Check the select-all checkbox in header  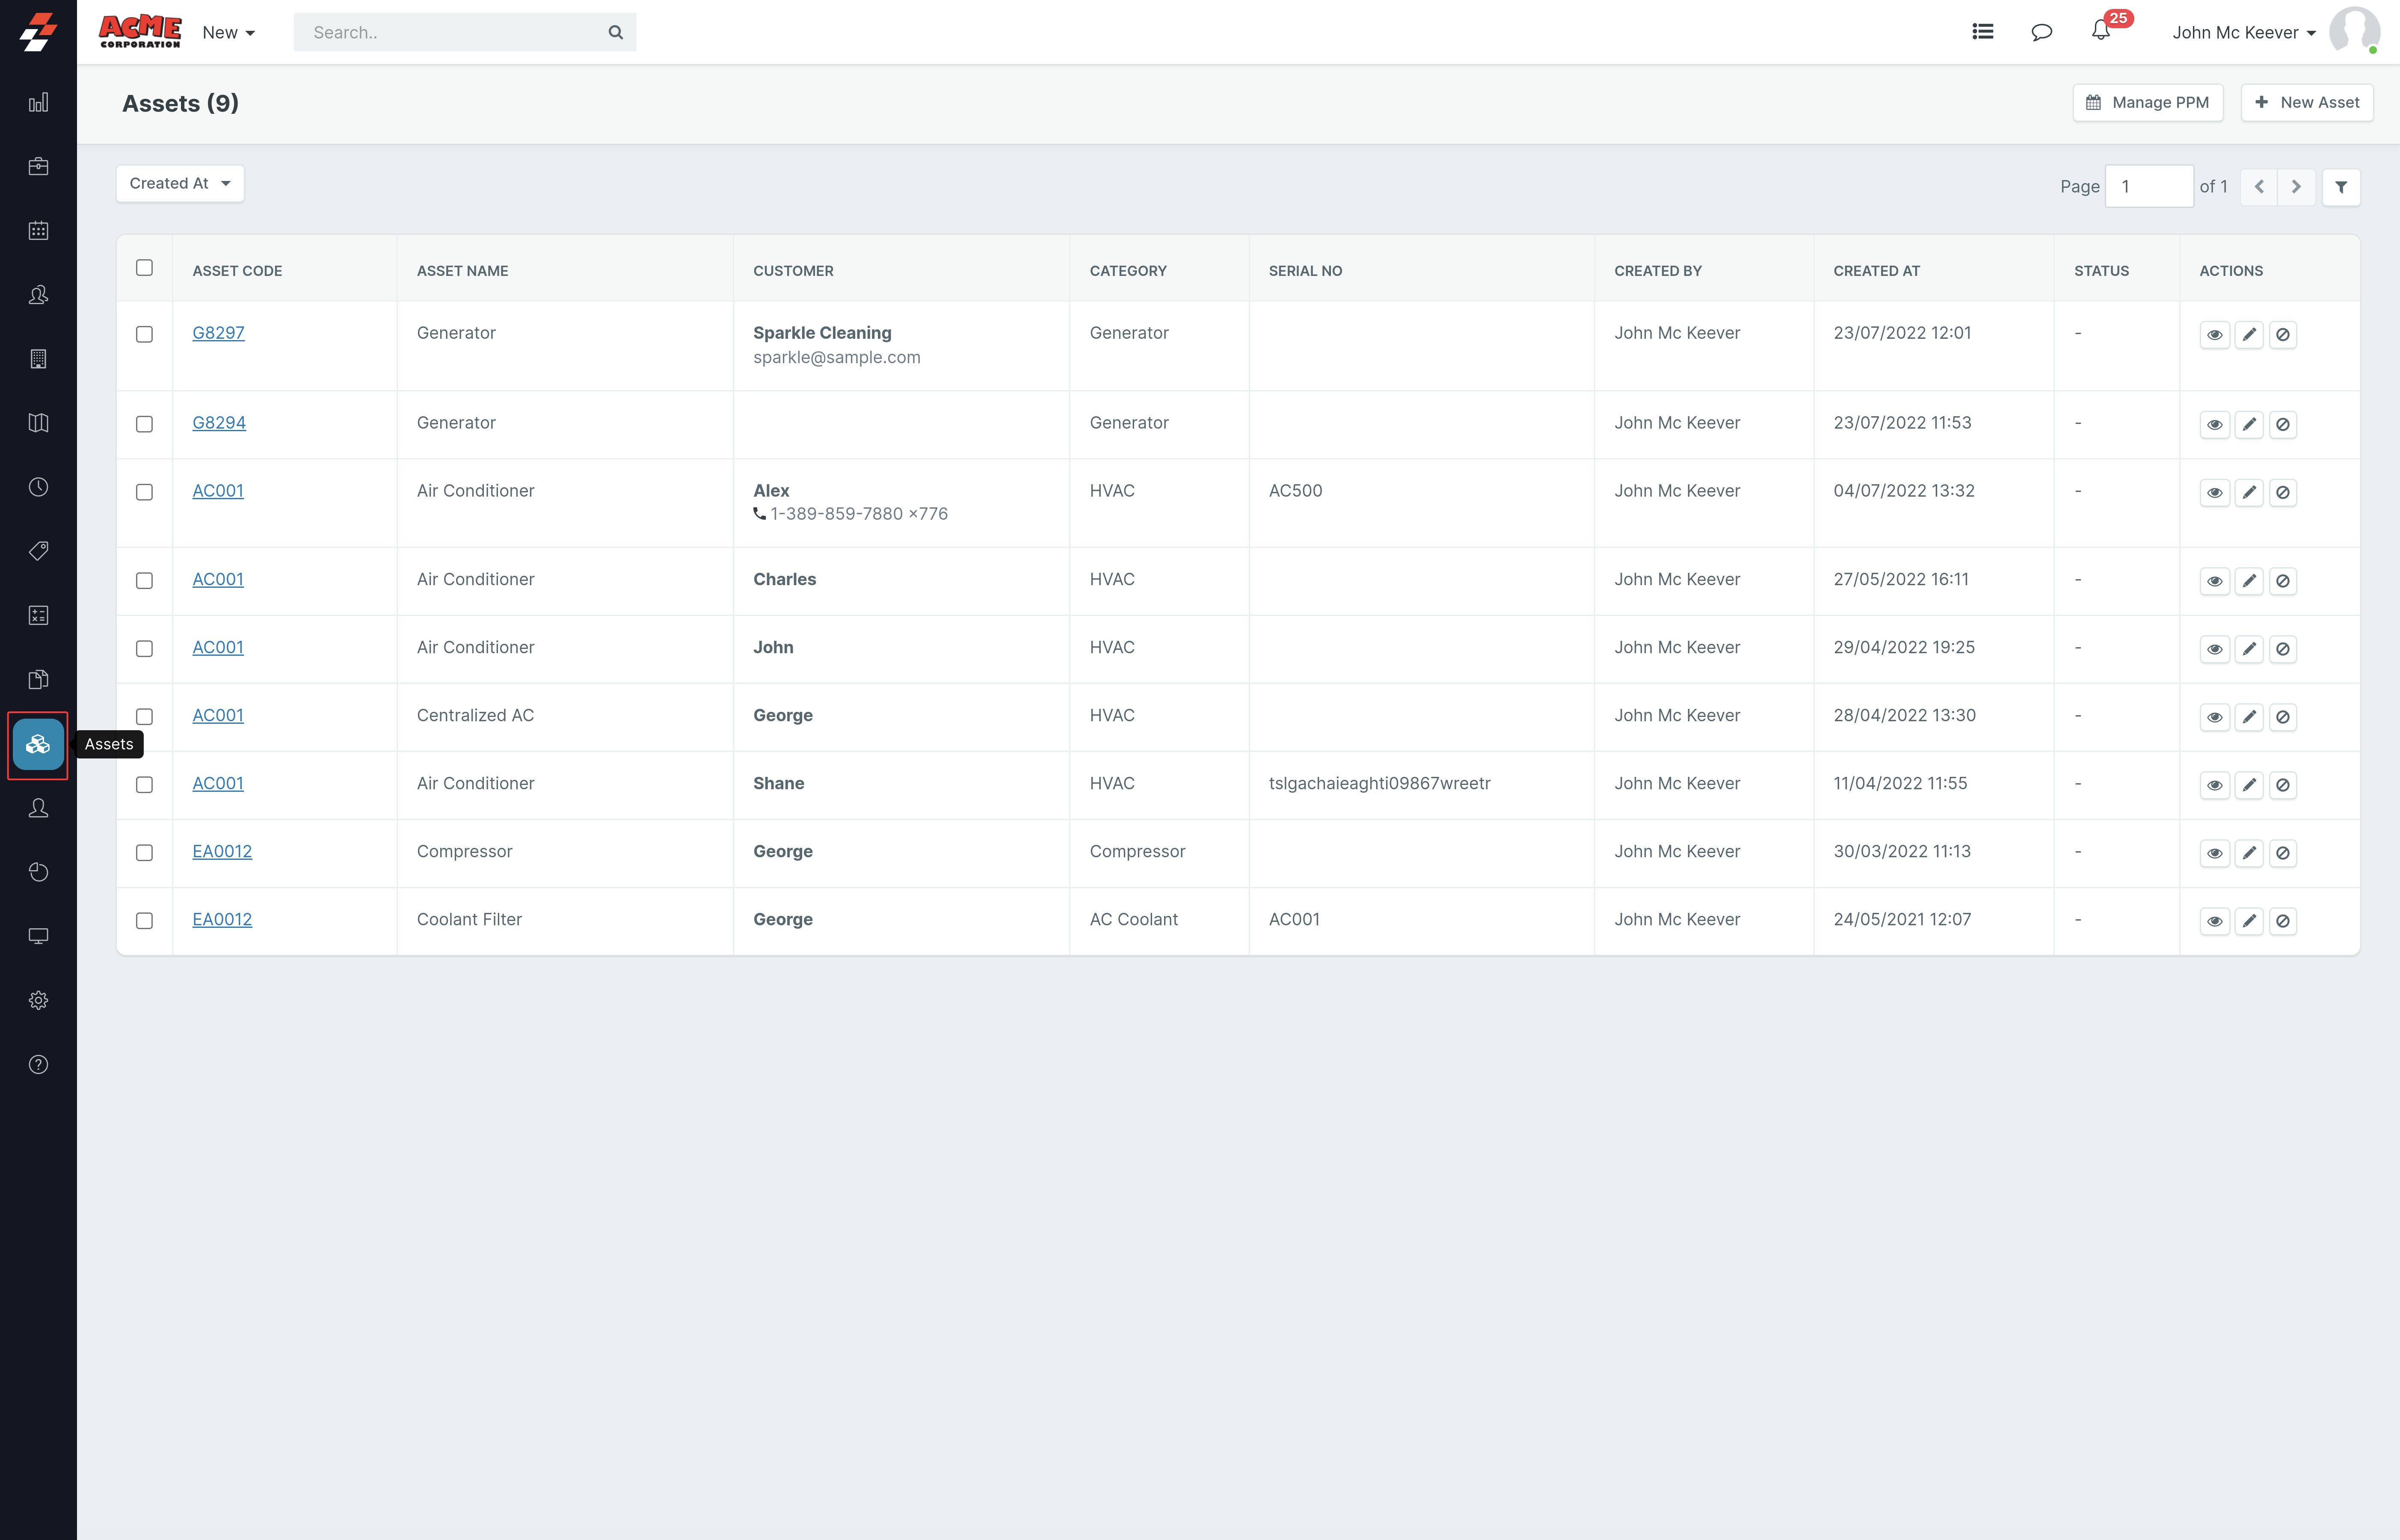coord(145,268)
